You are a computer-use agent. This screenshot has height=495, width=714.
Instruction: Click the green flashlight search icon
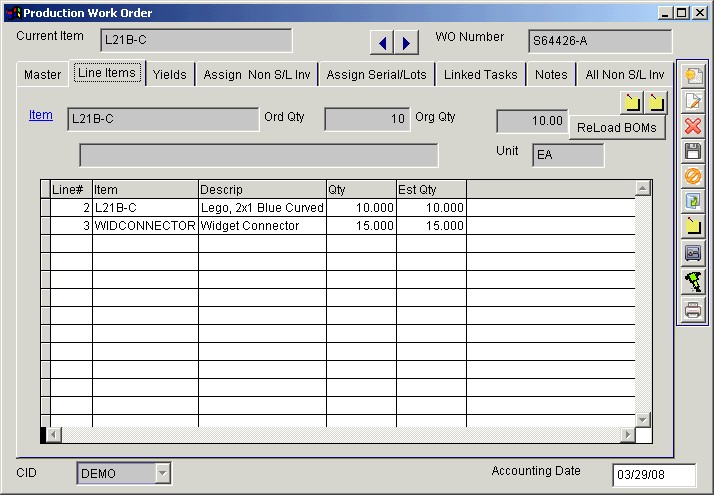693,282
